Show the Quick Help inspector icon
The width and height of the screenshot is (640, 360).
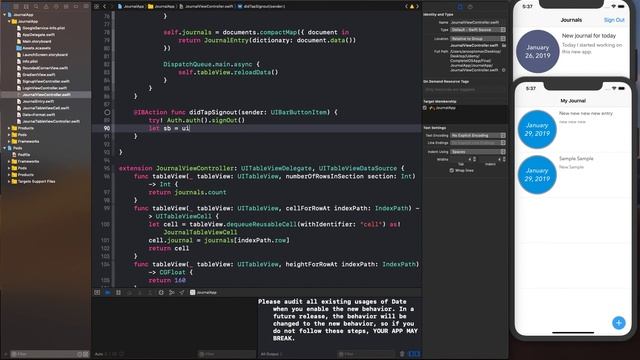point(470,7)
